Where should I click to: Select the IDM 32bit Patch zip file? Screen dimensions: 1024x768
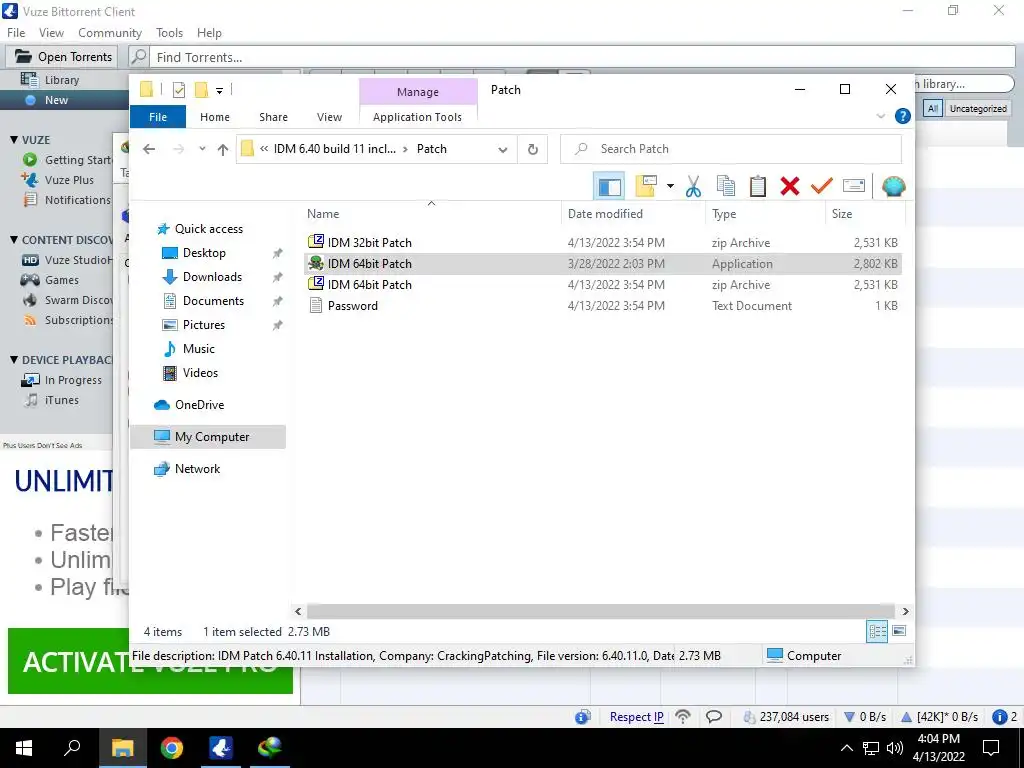coord(603,242)
